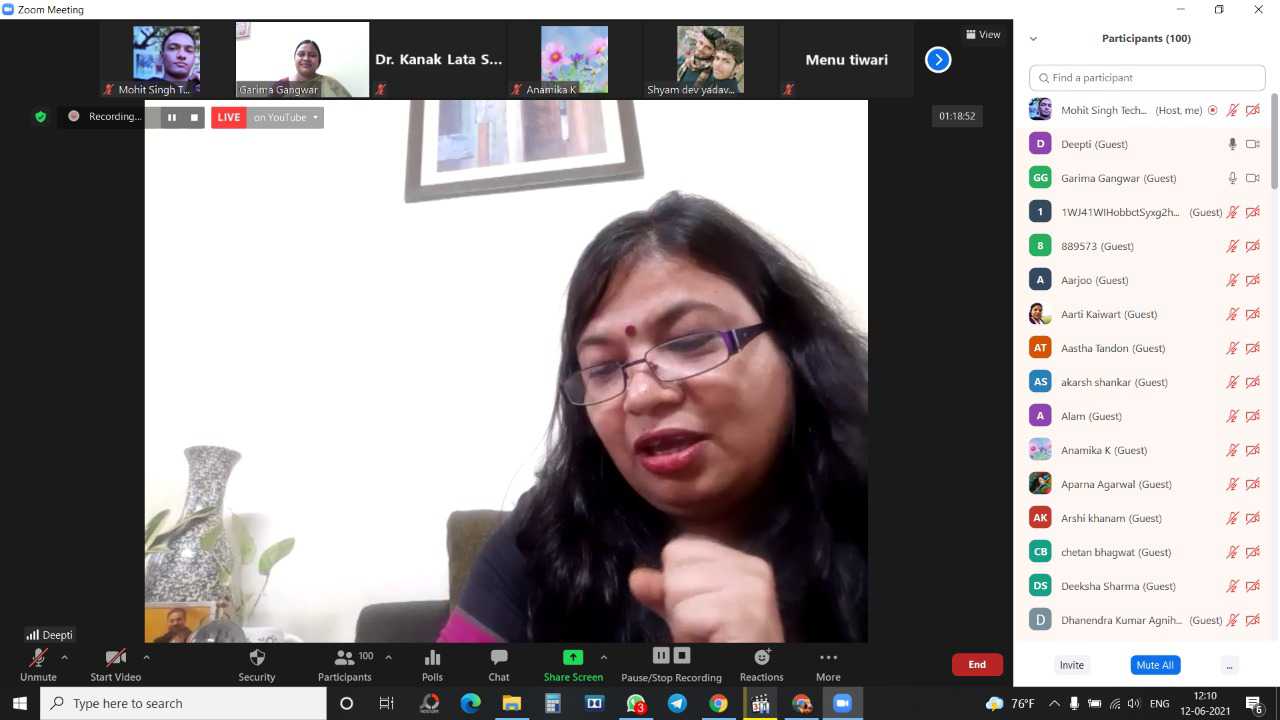Click Garima Gangwar's video camera icon
This screenshot has width=1280, height=720.
(1252, 178)
